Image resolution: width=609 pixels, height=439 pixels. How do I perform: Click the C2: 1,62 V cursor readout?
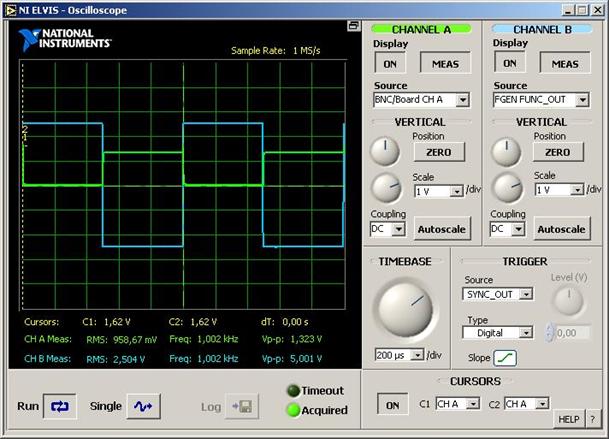pos(193,322)
